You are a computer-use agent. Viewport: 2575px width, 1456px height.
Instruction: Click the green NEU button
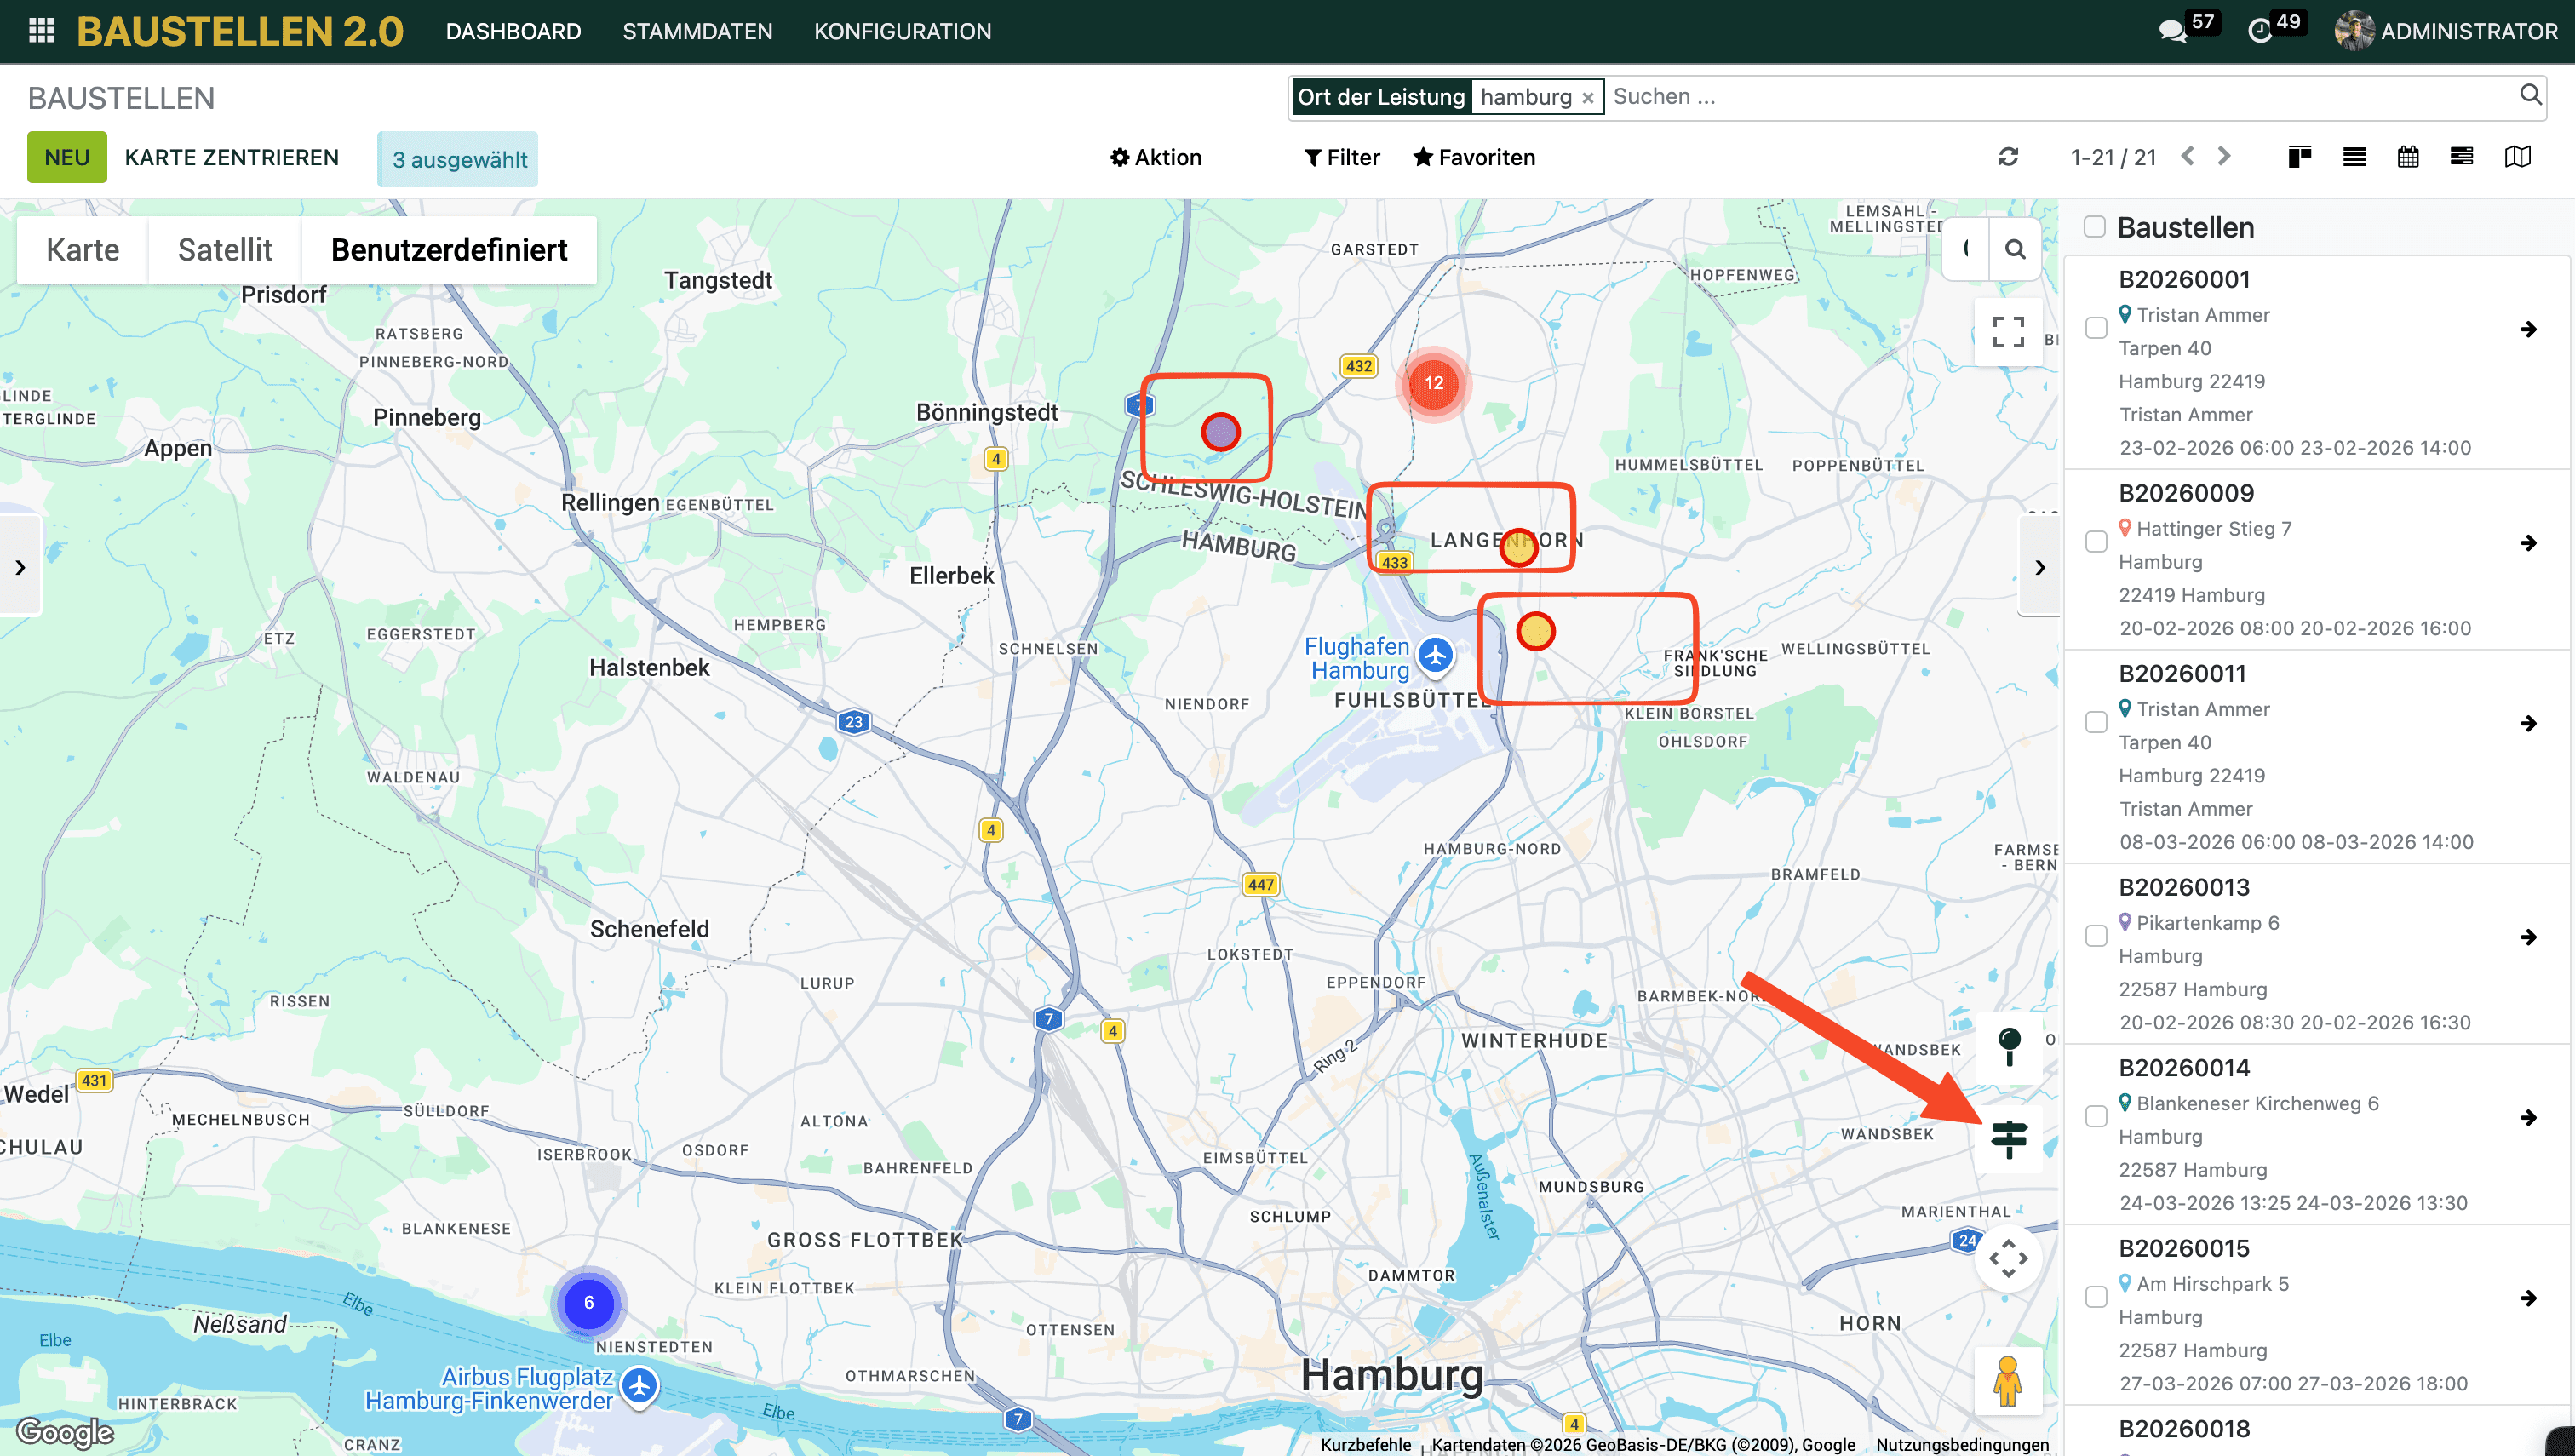pyautogui.click(x=66, y=157)
